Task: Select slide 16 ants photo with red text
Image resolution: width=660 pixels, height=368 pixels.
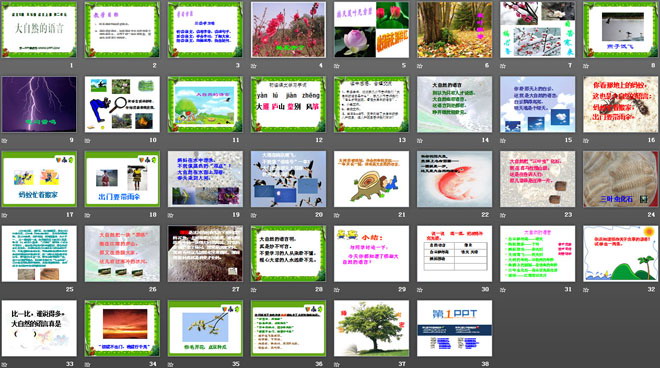Action: (x=621, y=104)
